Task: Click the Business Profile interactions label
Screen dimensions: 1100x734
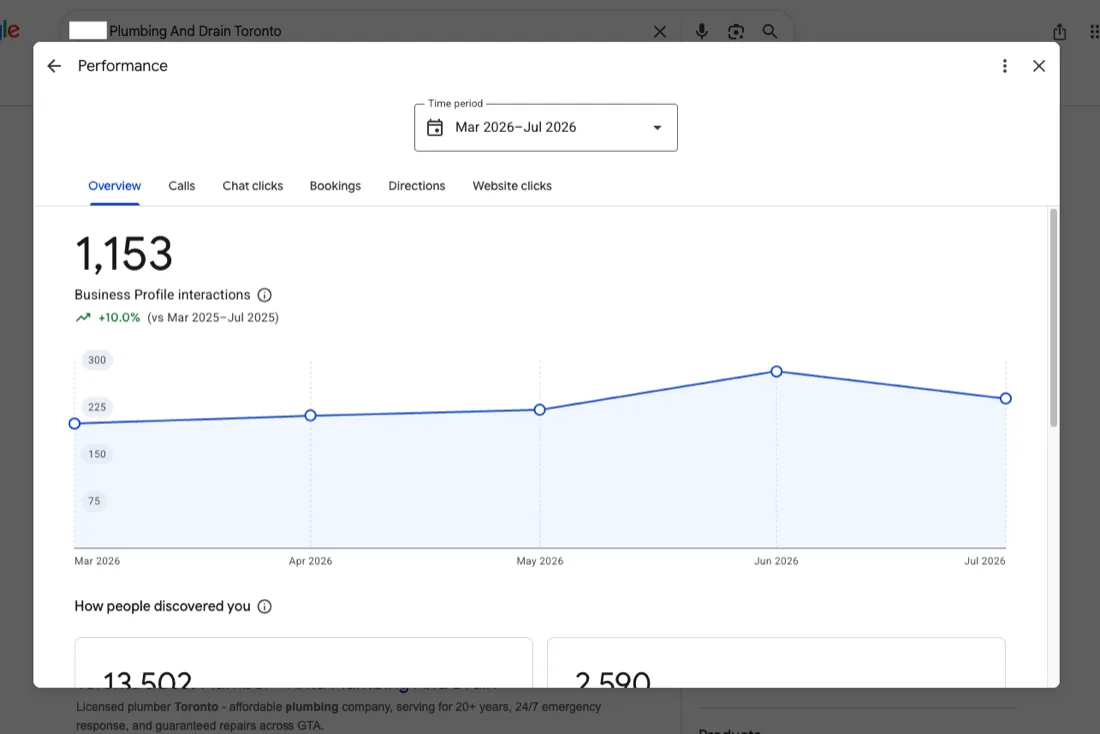Action: [x=162, y=295]
